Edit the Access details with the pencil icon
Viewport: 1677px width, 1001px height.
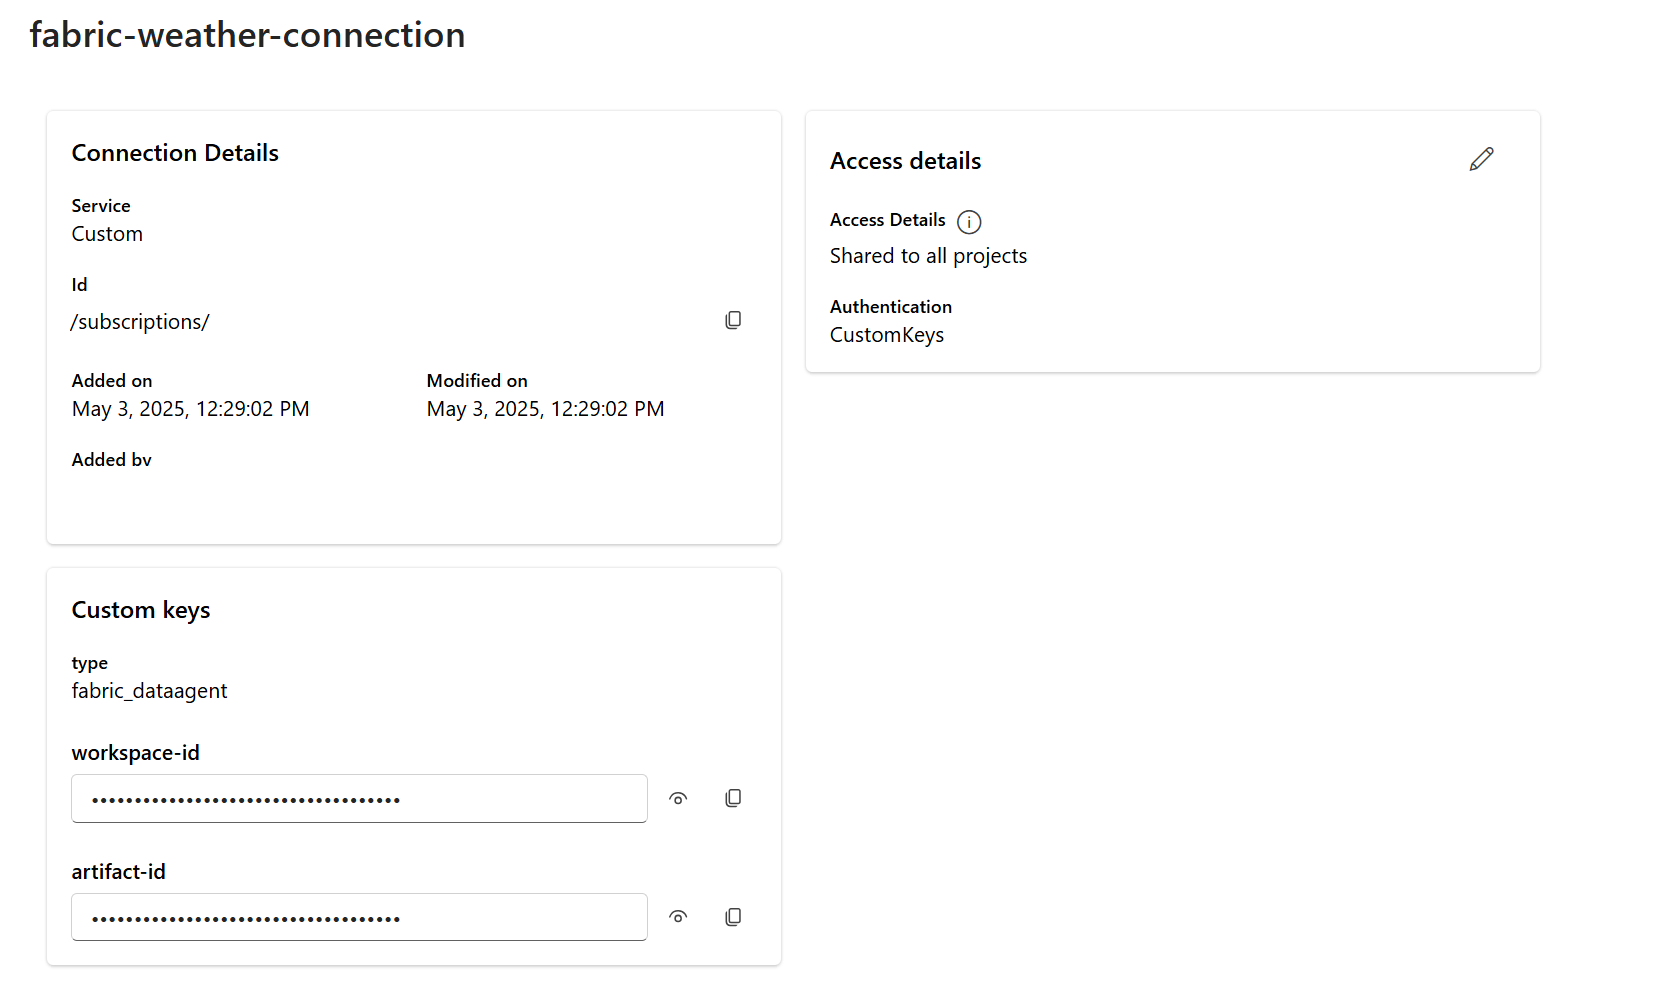coord(1481,159)
